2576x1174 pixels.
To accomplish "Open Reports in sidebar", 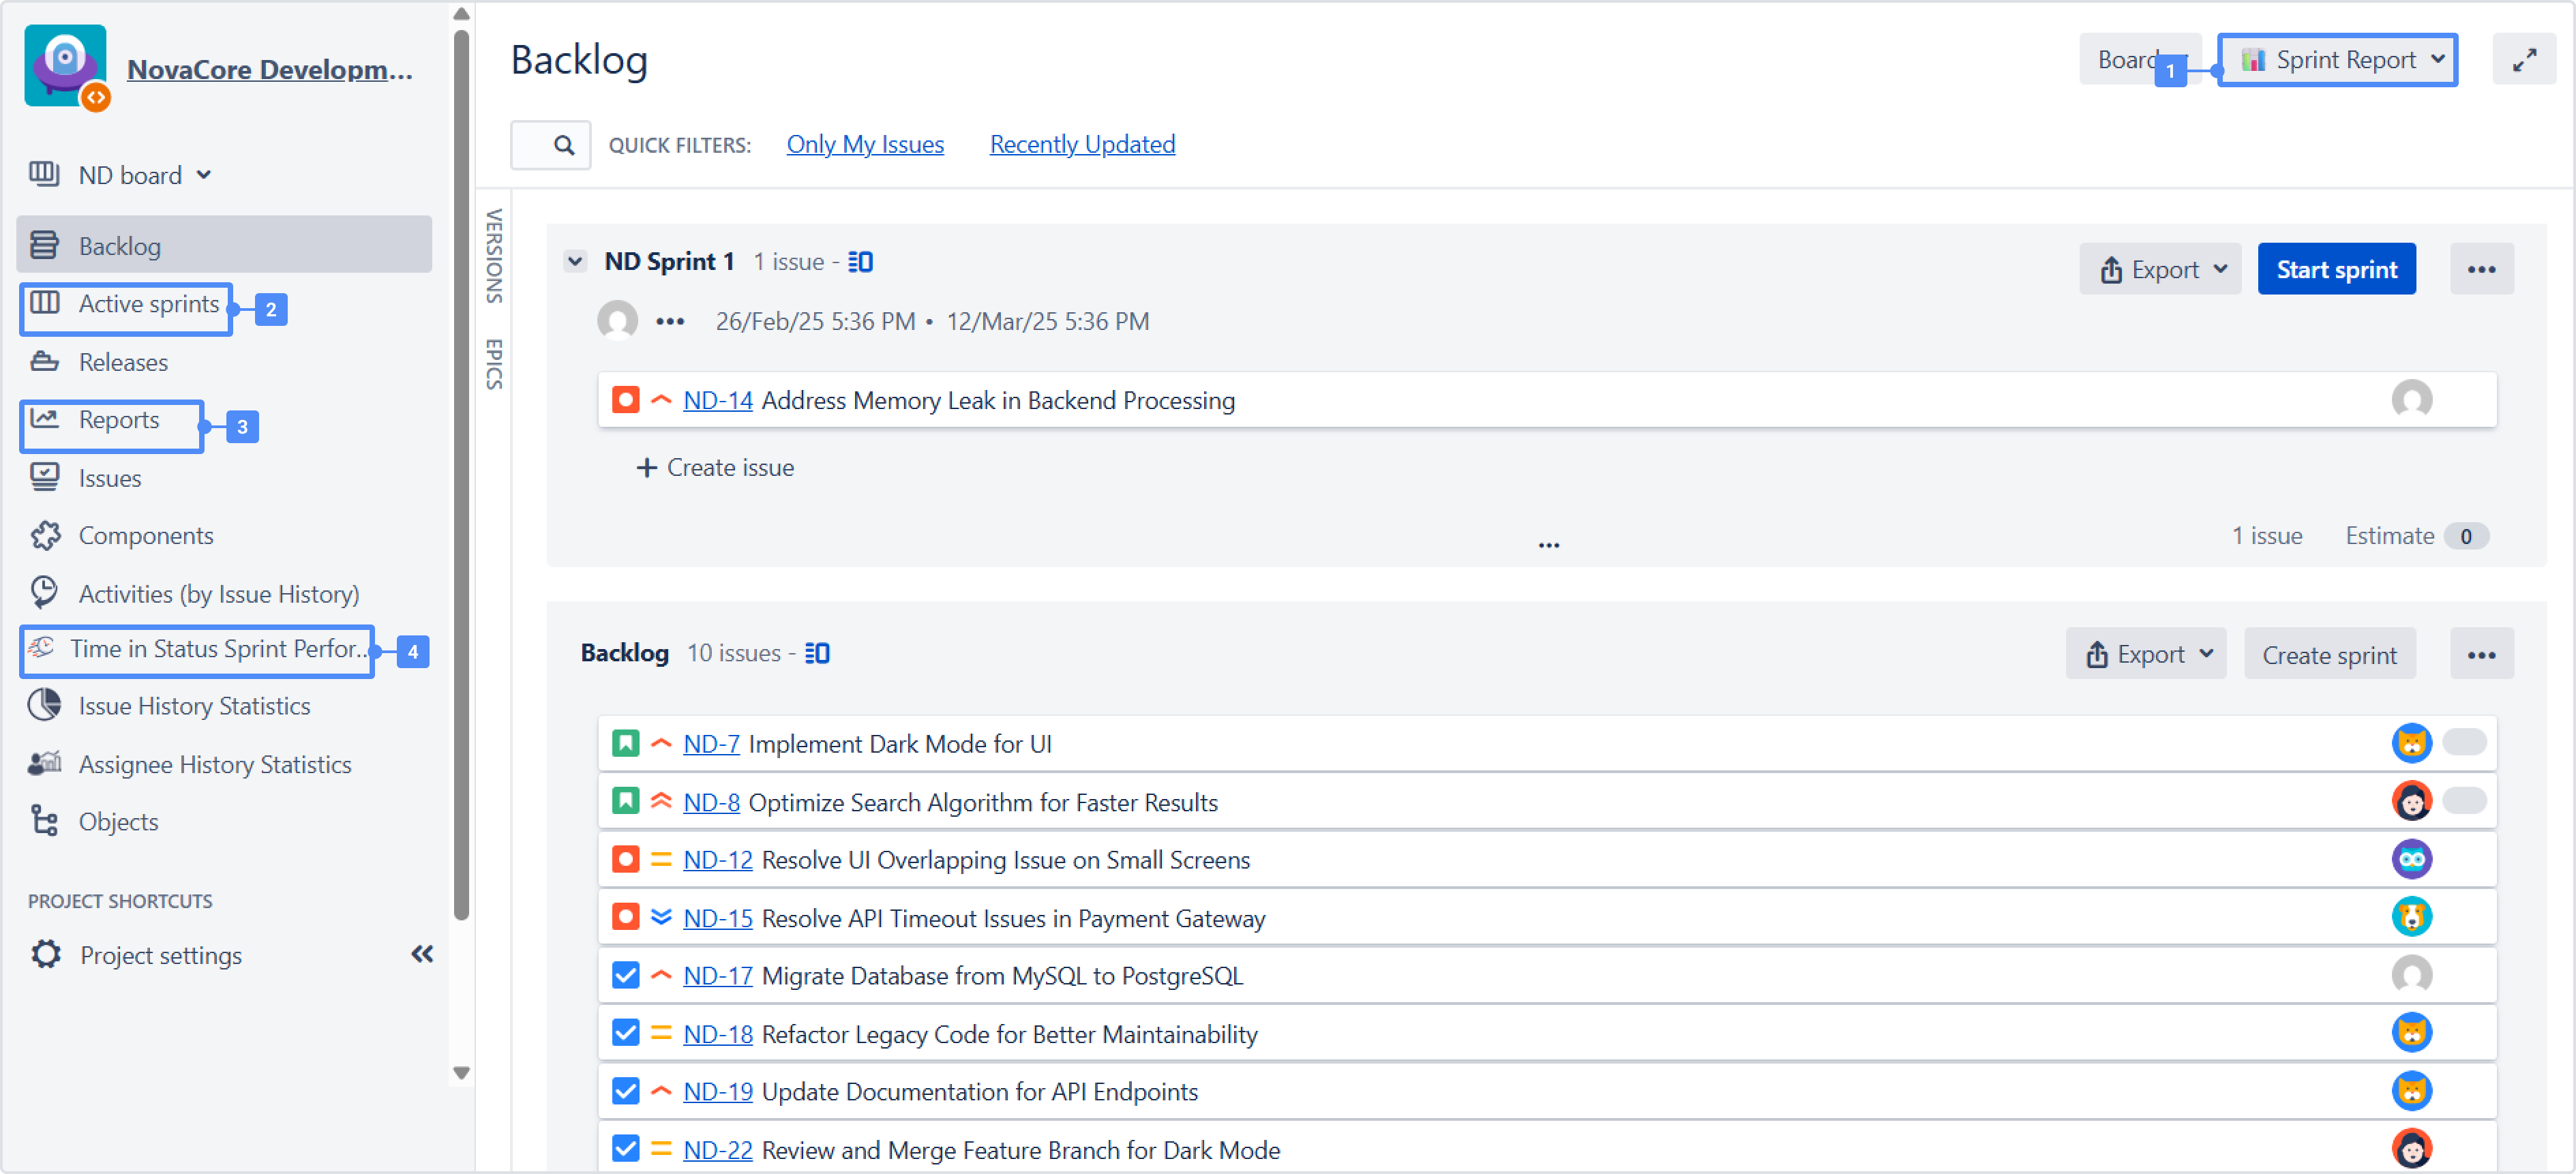I will pyautogui.click(x=118, y=420).
